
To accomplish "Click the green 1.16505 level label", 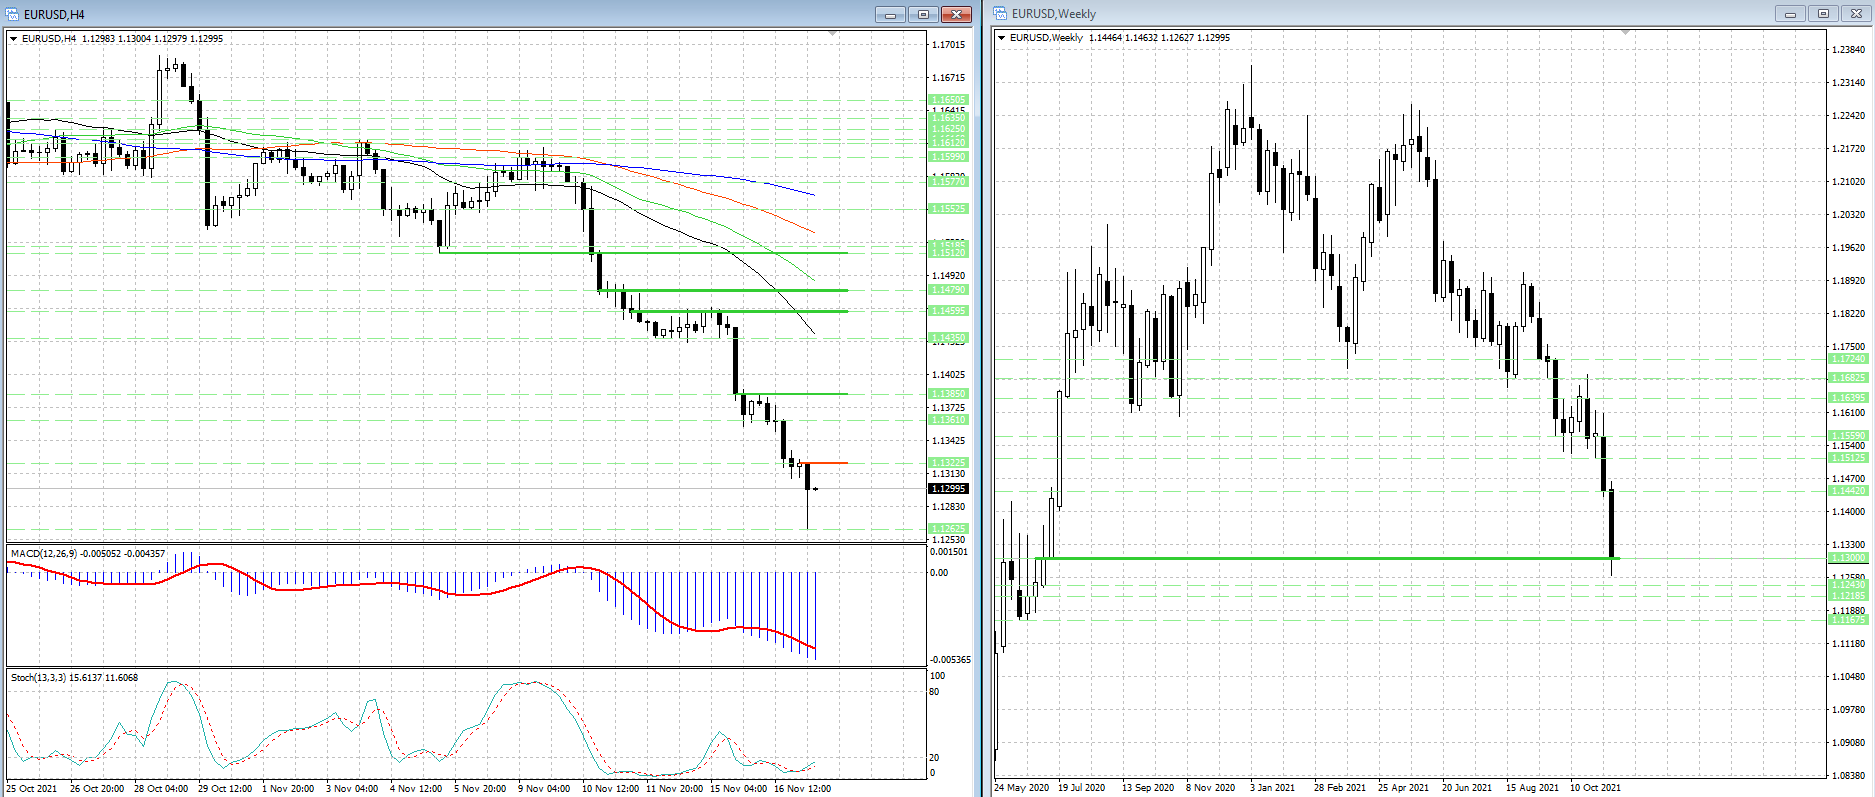I will (x=948, y=100).
